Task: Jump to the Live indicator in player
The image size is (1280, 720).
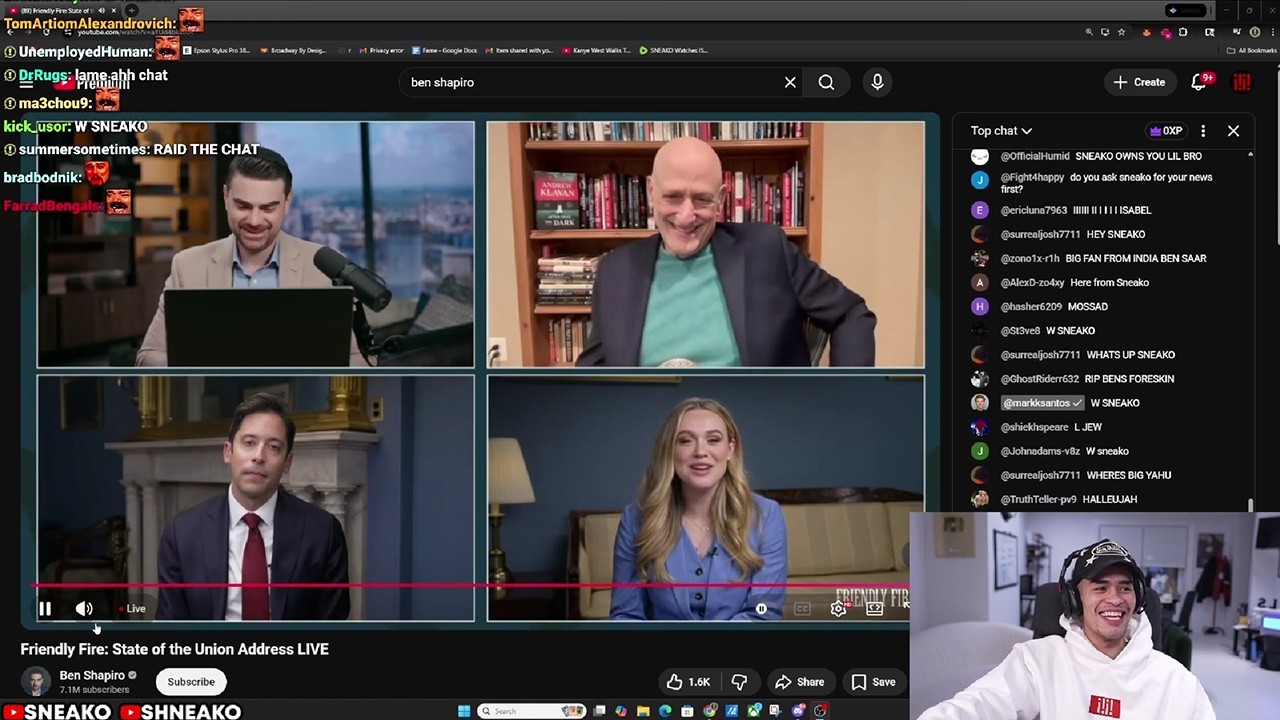Action: 132,608
